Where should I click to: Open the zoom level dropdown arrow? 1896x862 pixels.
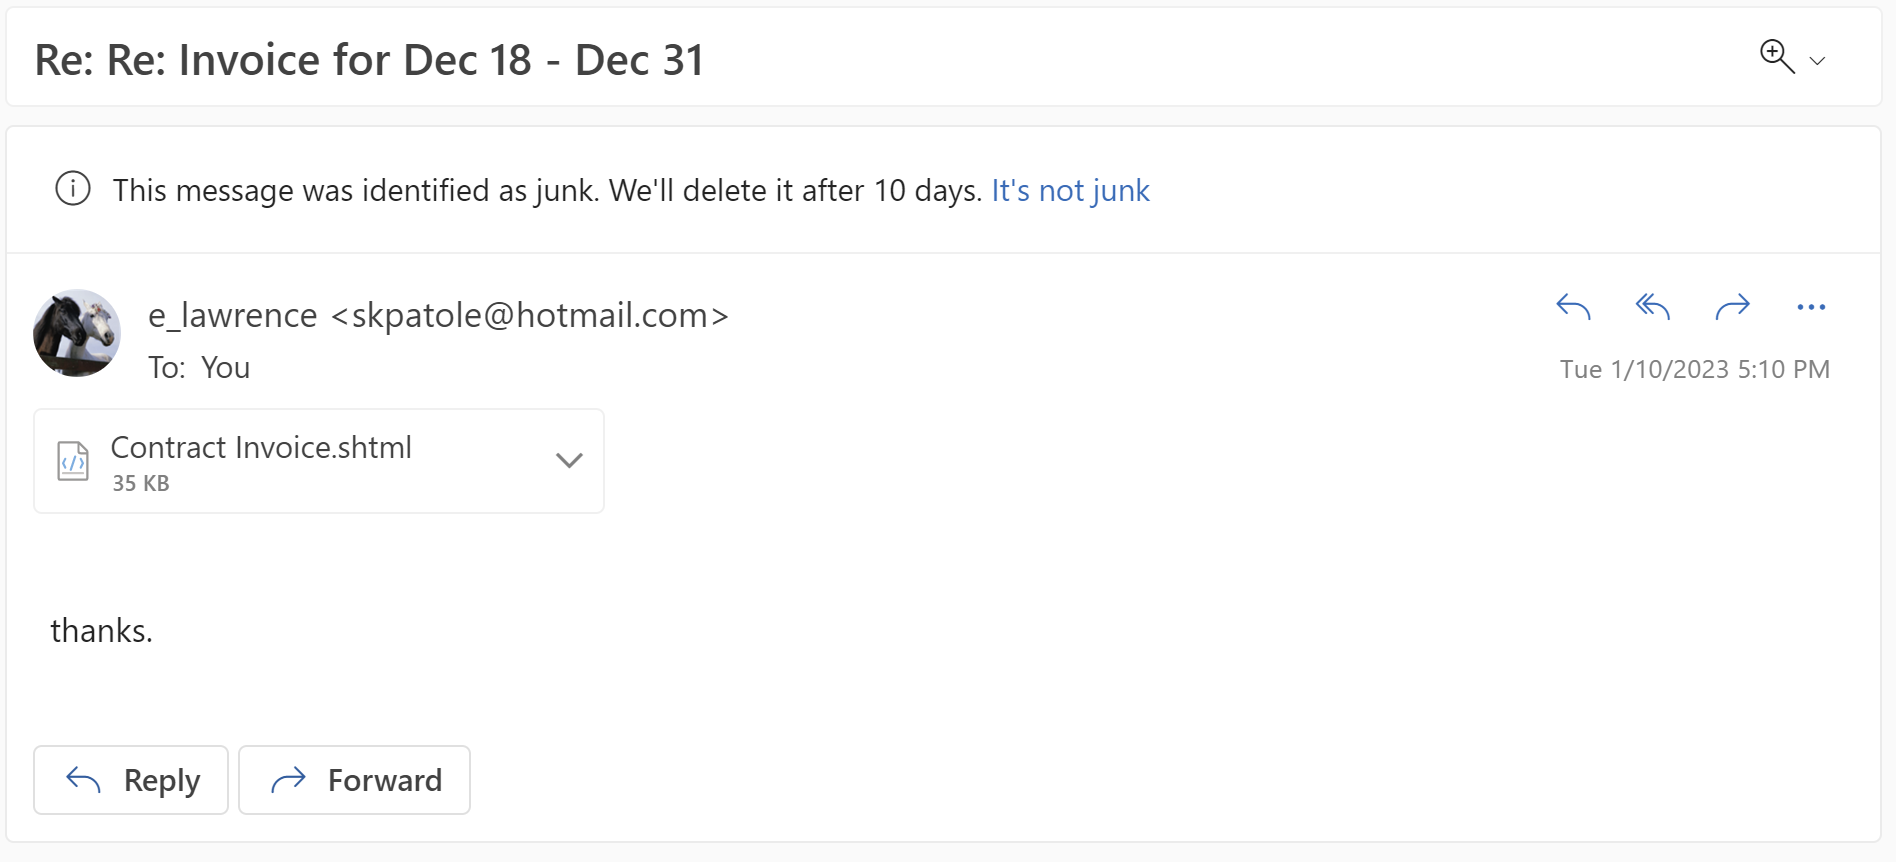coord(1818,61)
